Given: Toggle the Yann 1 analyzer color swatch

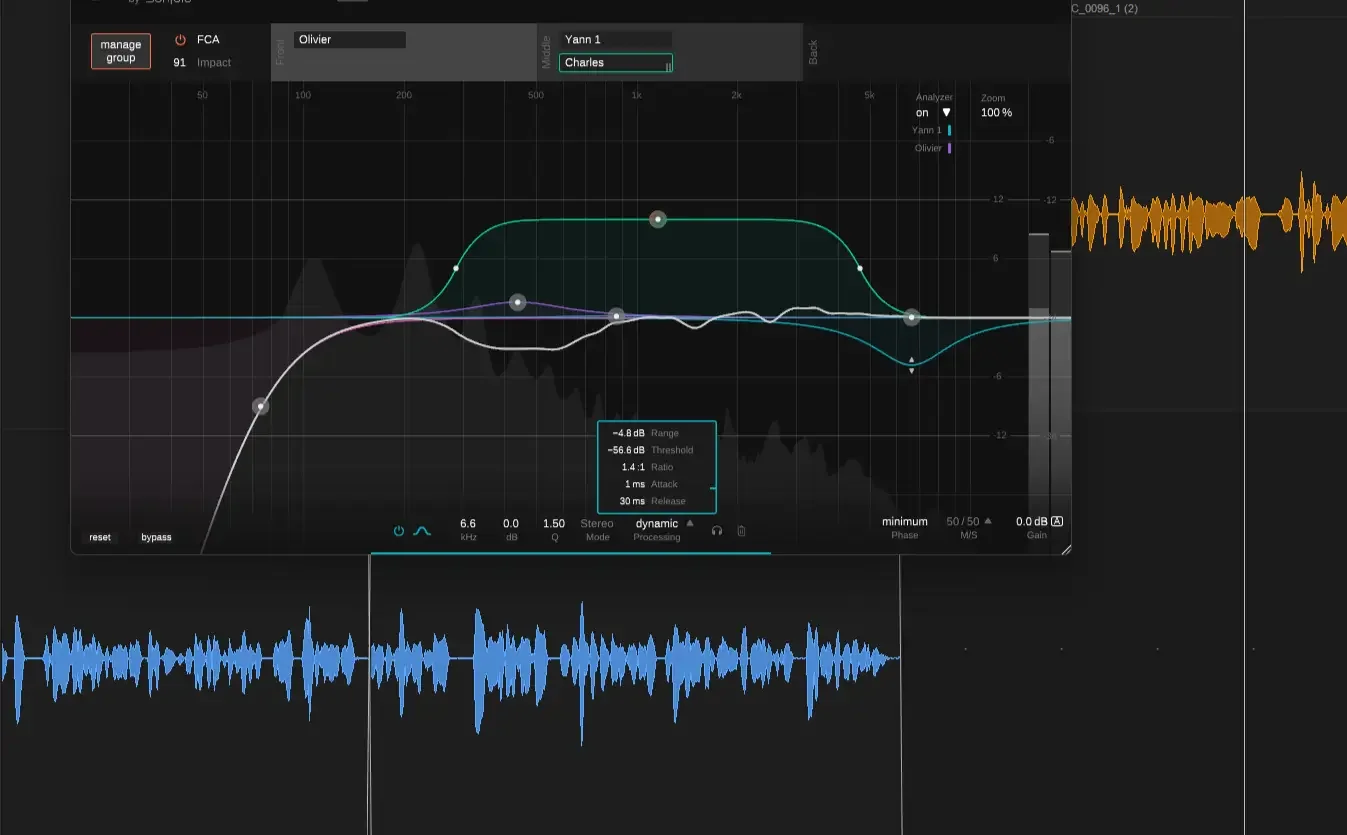Looking at the screenshot, I should click(x=949, y=130).
